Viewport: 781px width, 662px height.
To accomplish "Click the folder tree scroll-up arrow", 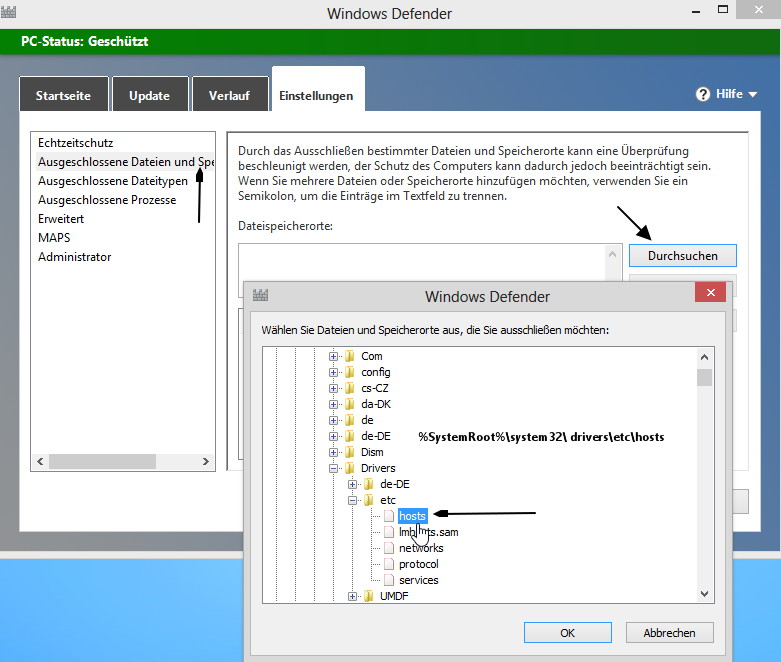I will (704, 357).
